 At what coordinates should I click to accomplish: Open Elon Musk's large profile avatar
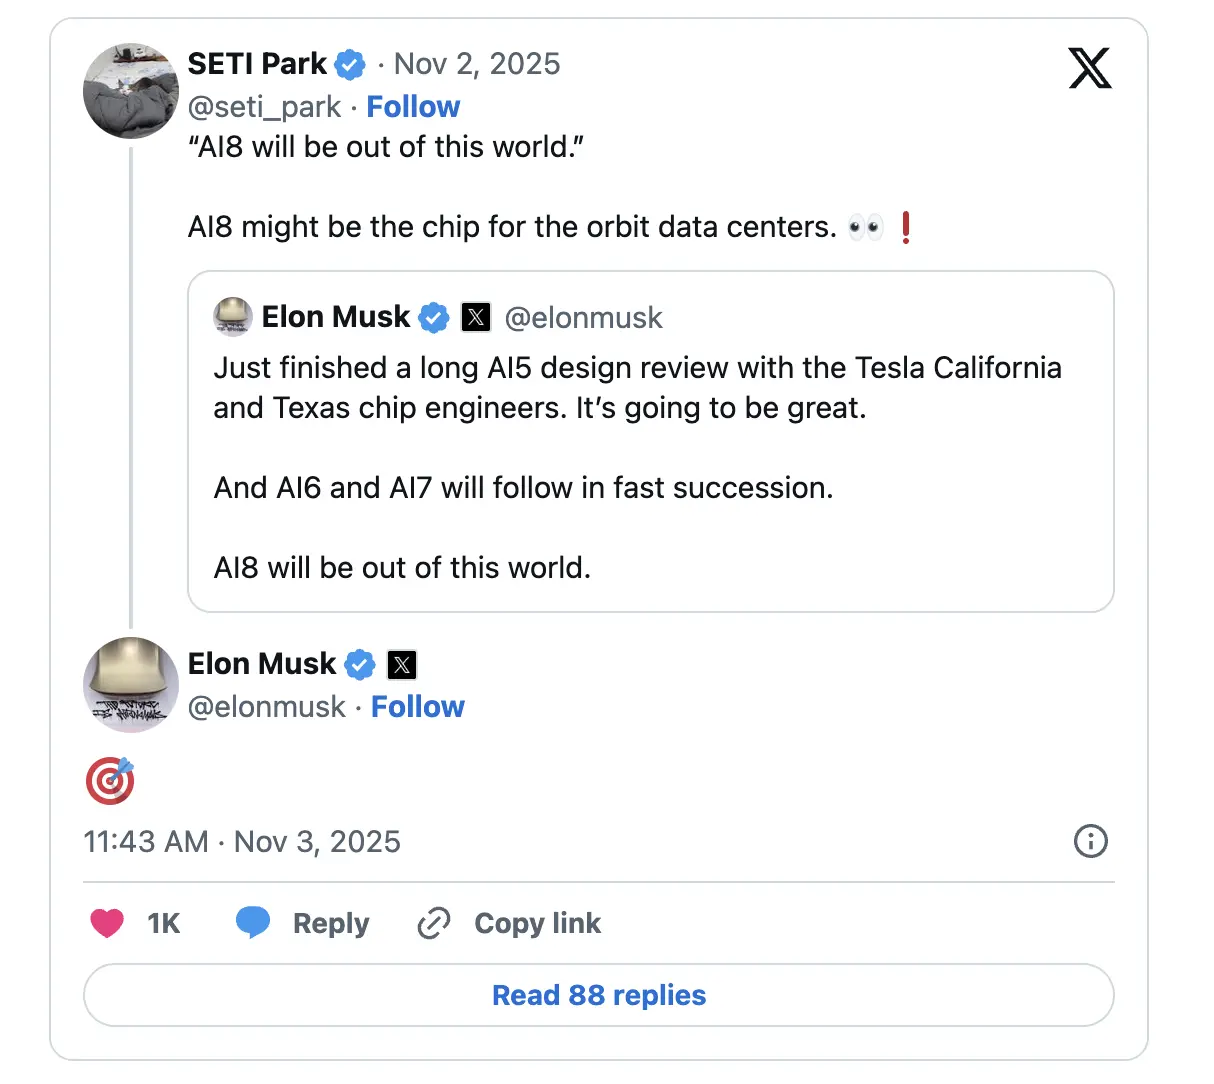[131, 685]
